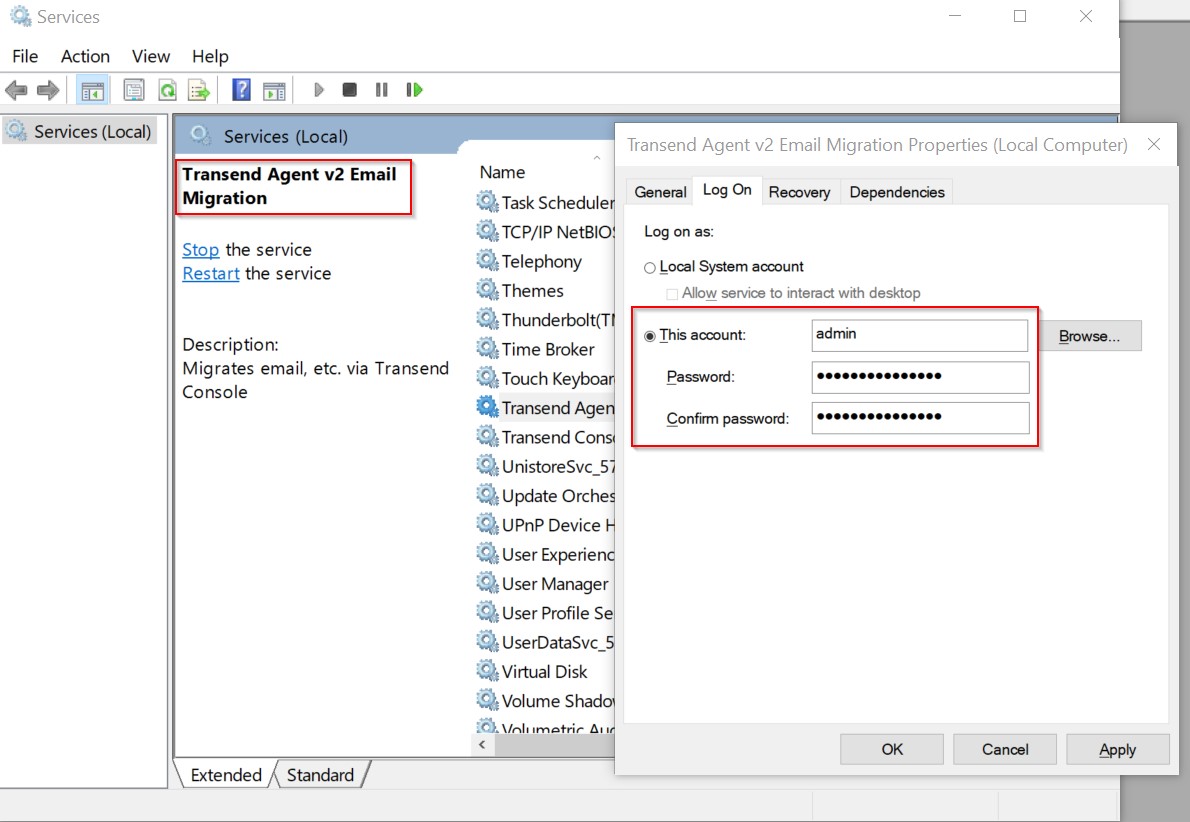1190x822 pixels.
Task: Switch to Extended view tab
Action: click(x=225, y=774)
